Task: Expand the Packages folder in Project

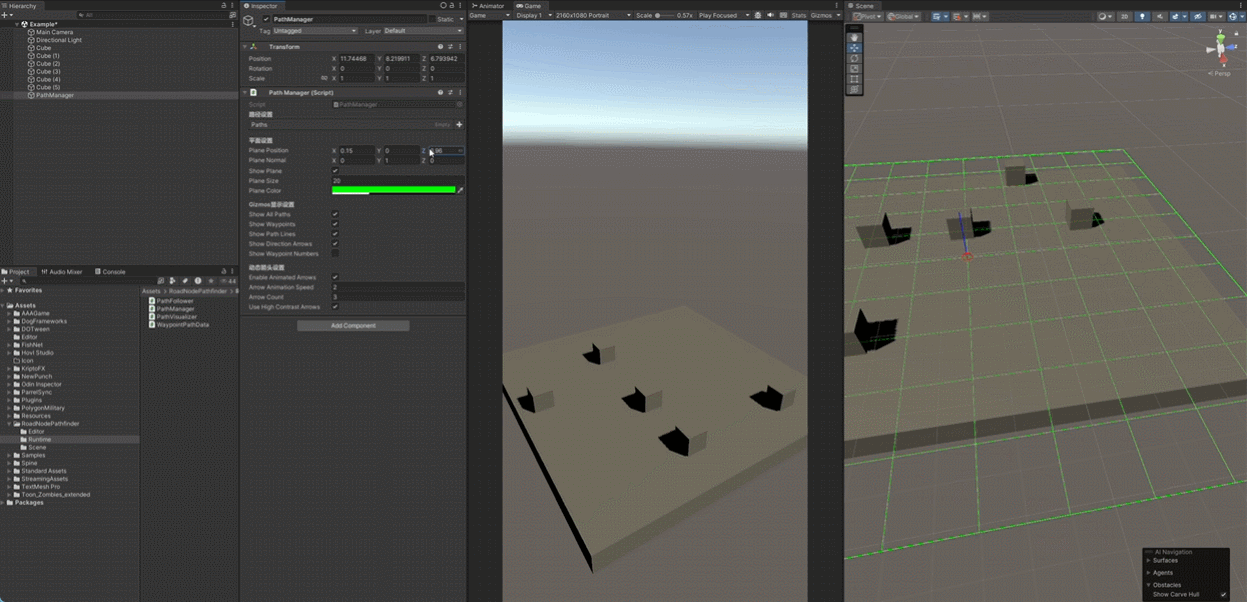Action: click(x=3, y=503)
